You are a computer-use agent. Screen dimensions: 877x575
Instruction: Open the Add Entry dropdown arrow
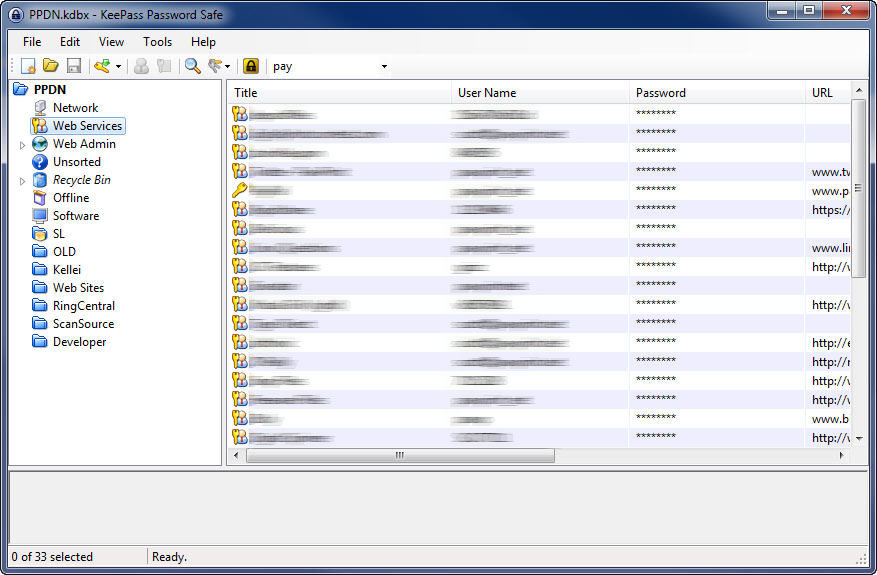coord(119,67)
